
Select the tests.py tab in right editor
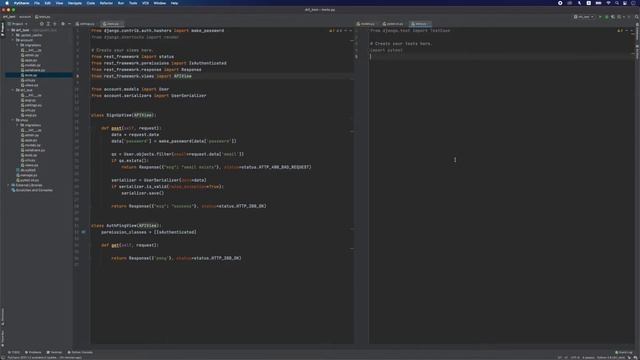click(x=420, y=24)
